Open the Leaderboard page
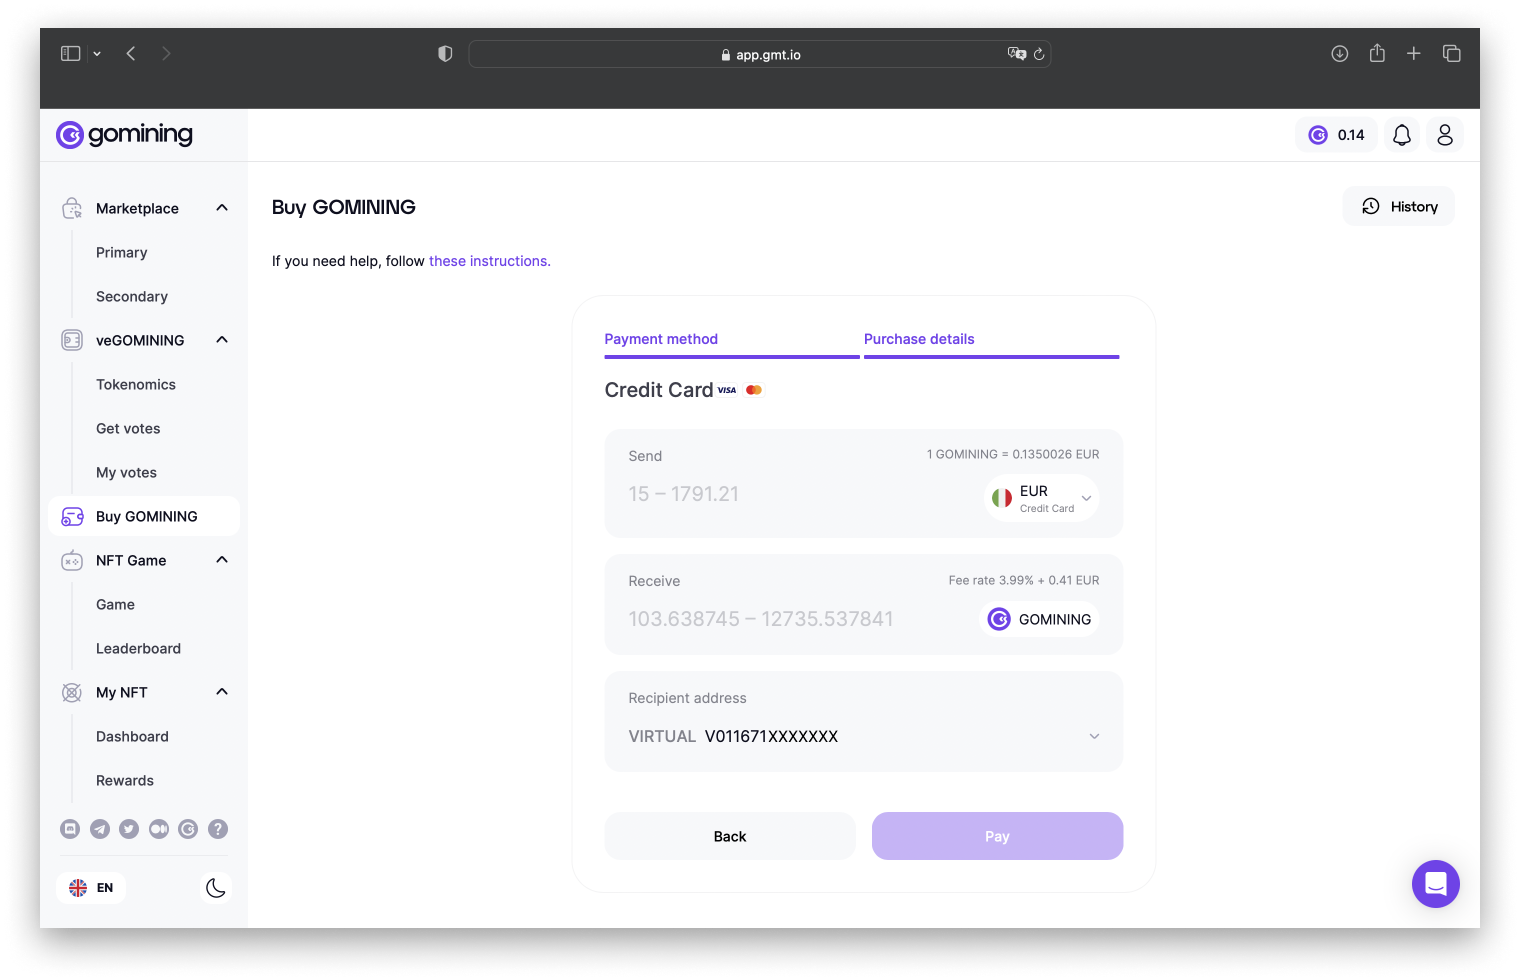Image resolution: width=1520 pixels, height=980 pixels. [x=138, y=648]
